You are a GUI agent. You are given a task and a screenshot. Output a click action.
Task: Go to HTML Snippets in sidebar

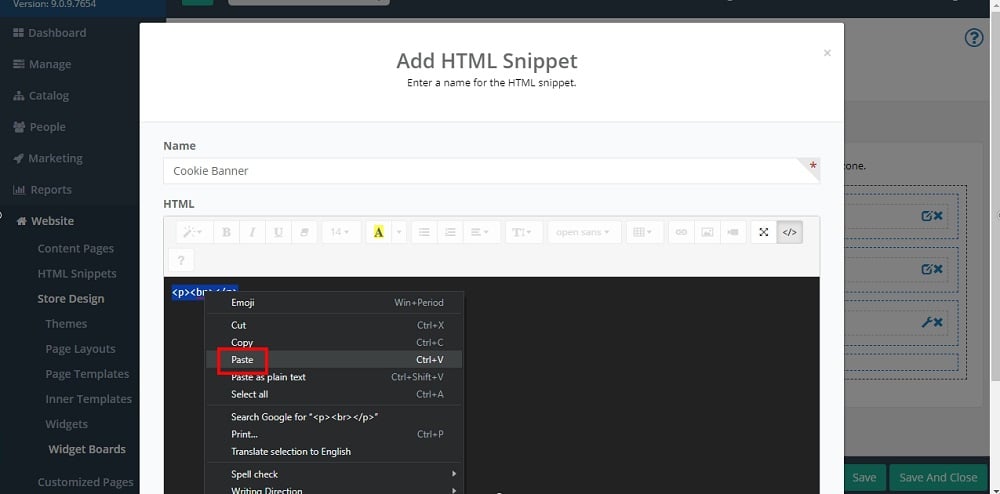click(x=77, y=273)
